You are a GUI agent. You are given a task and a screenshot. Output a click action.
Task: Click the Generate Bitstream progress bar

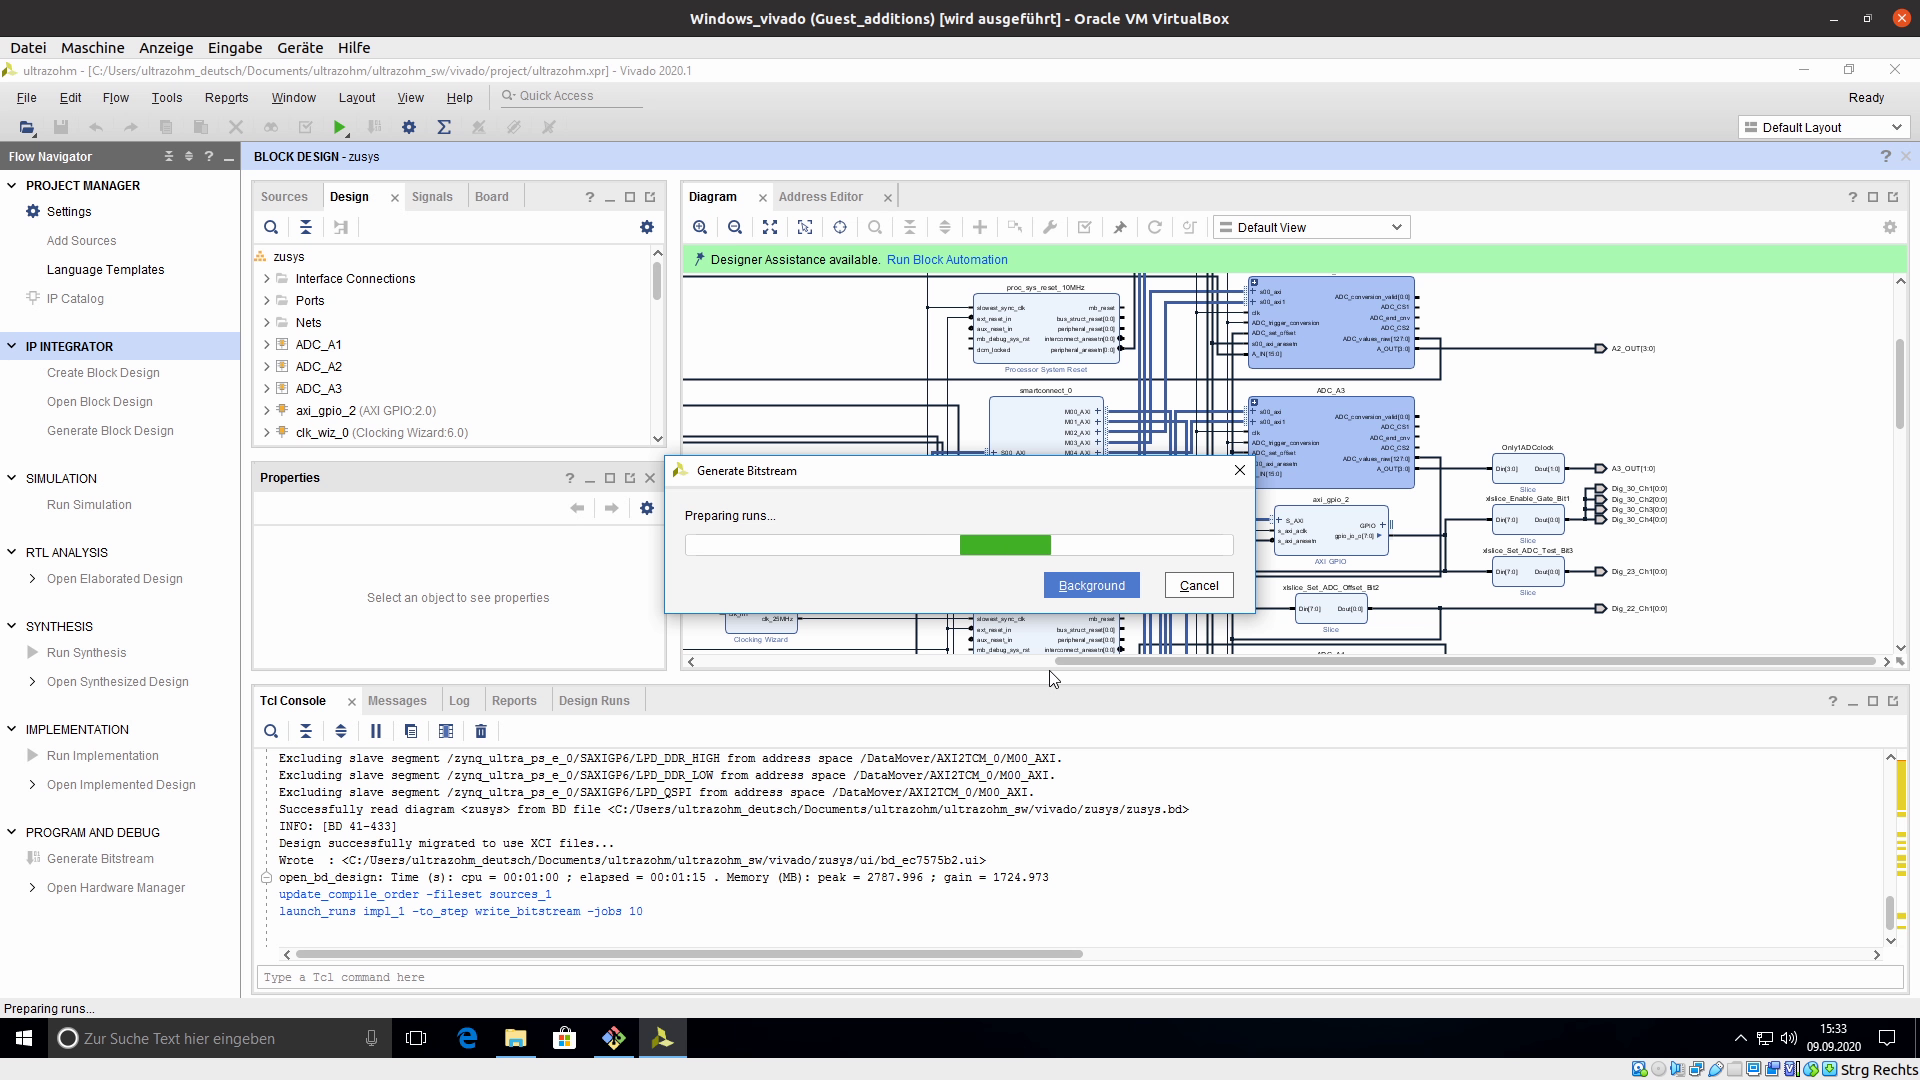pos(958,545)
